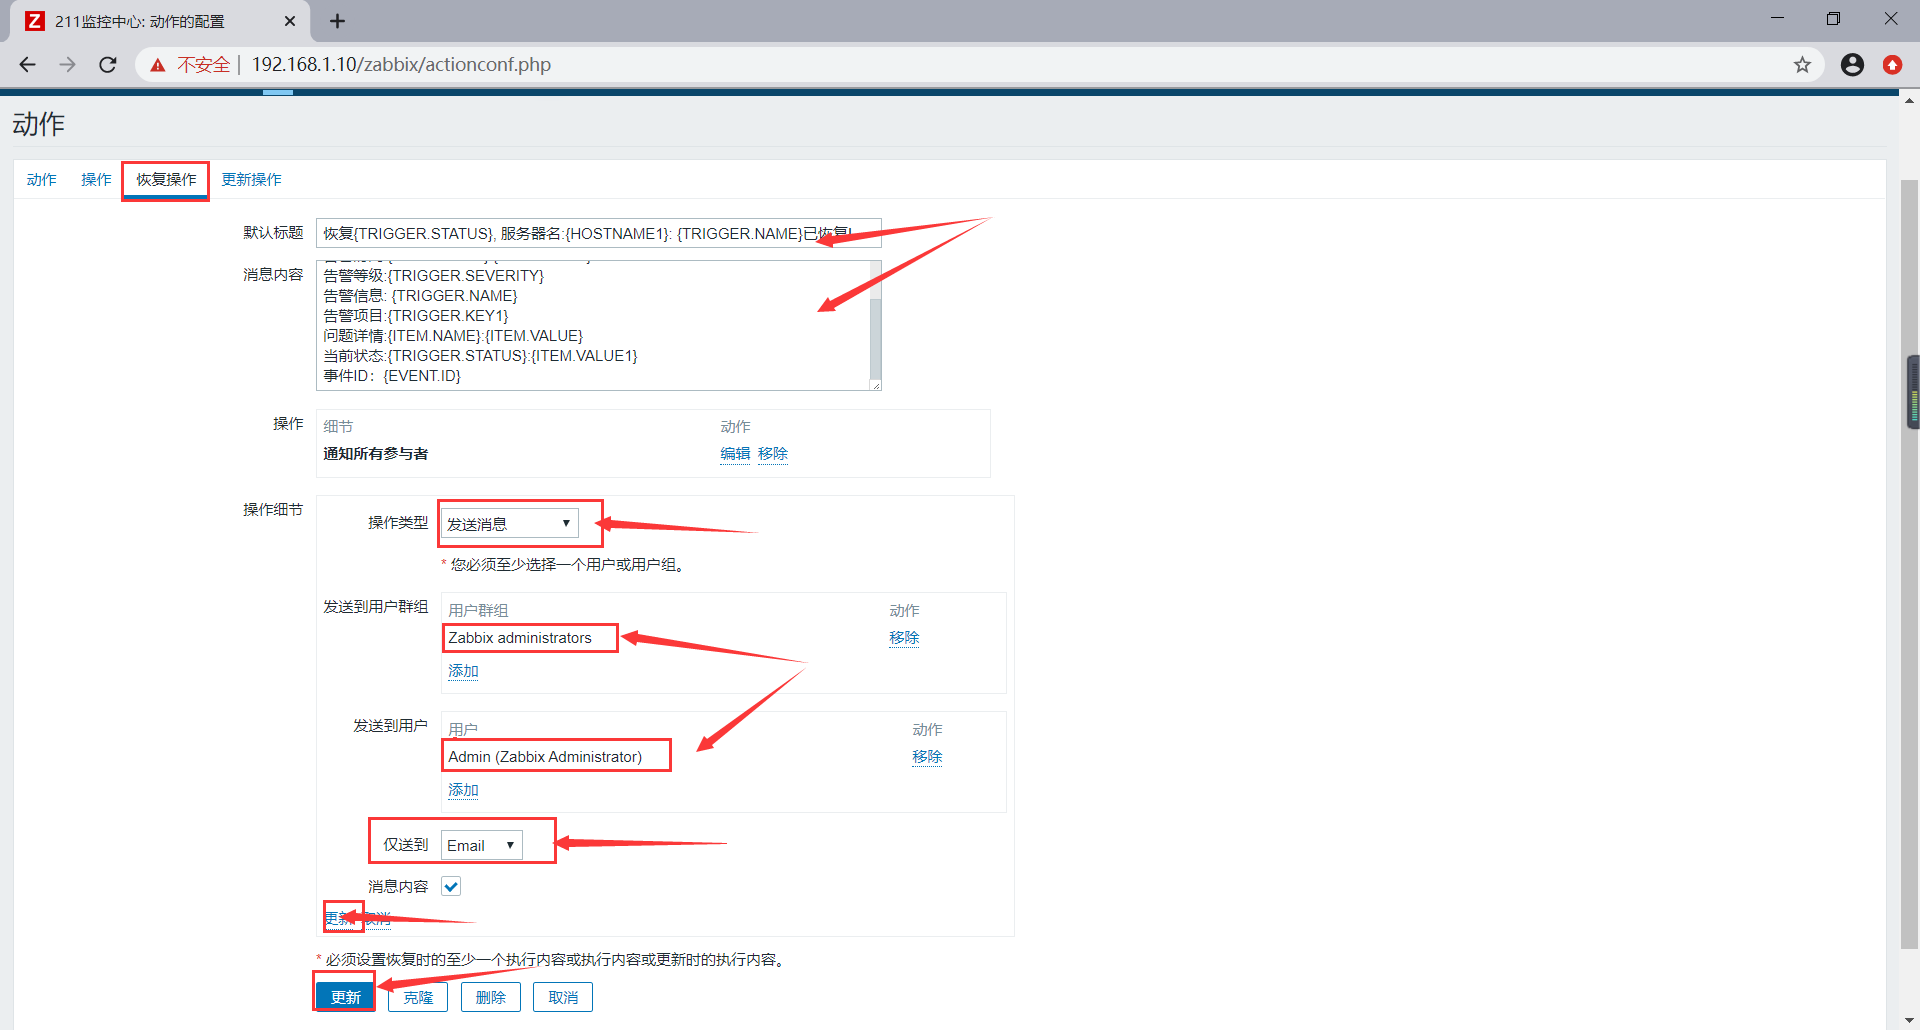This screenshot has height=1030, width=1920.
Task: Click the Zabbix favicon on the tab
Action: pyautogui.click(x=35, y=21)
